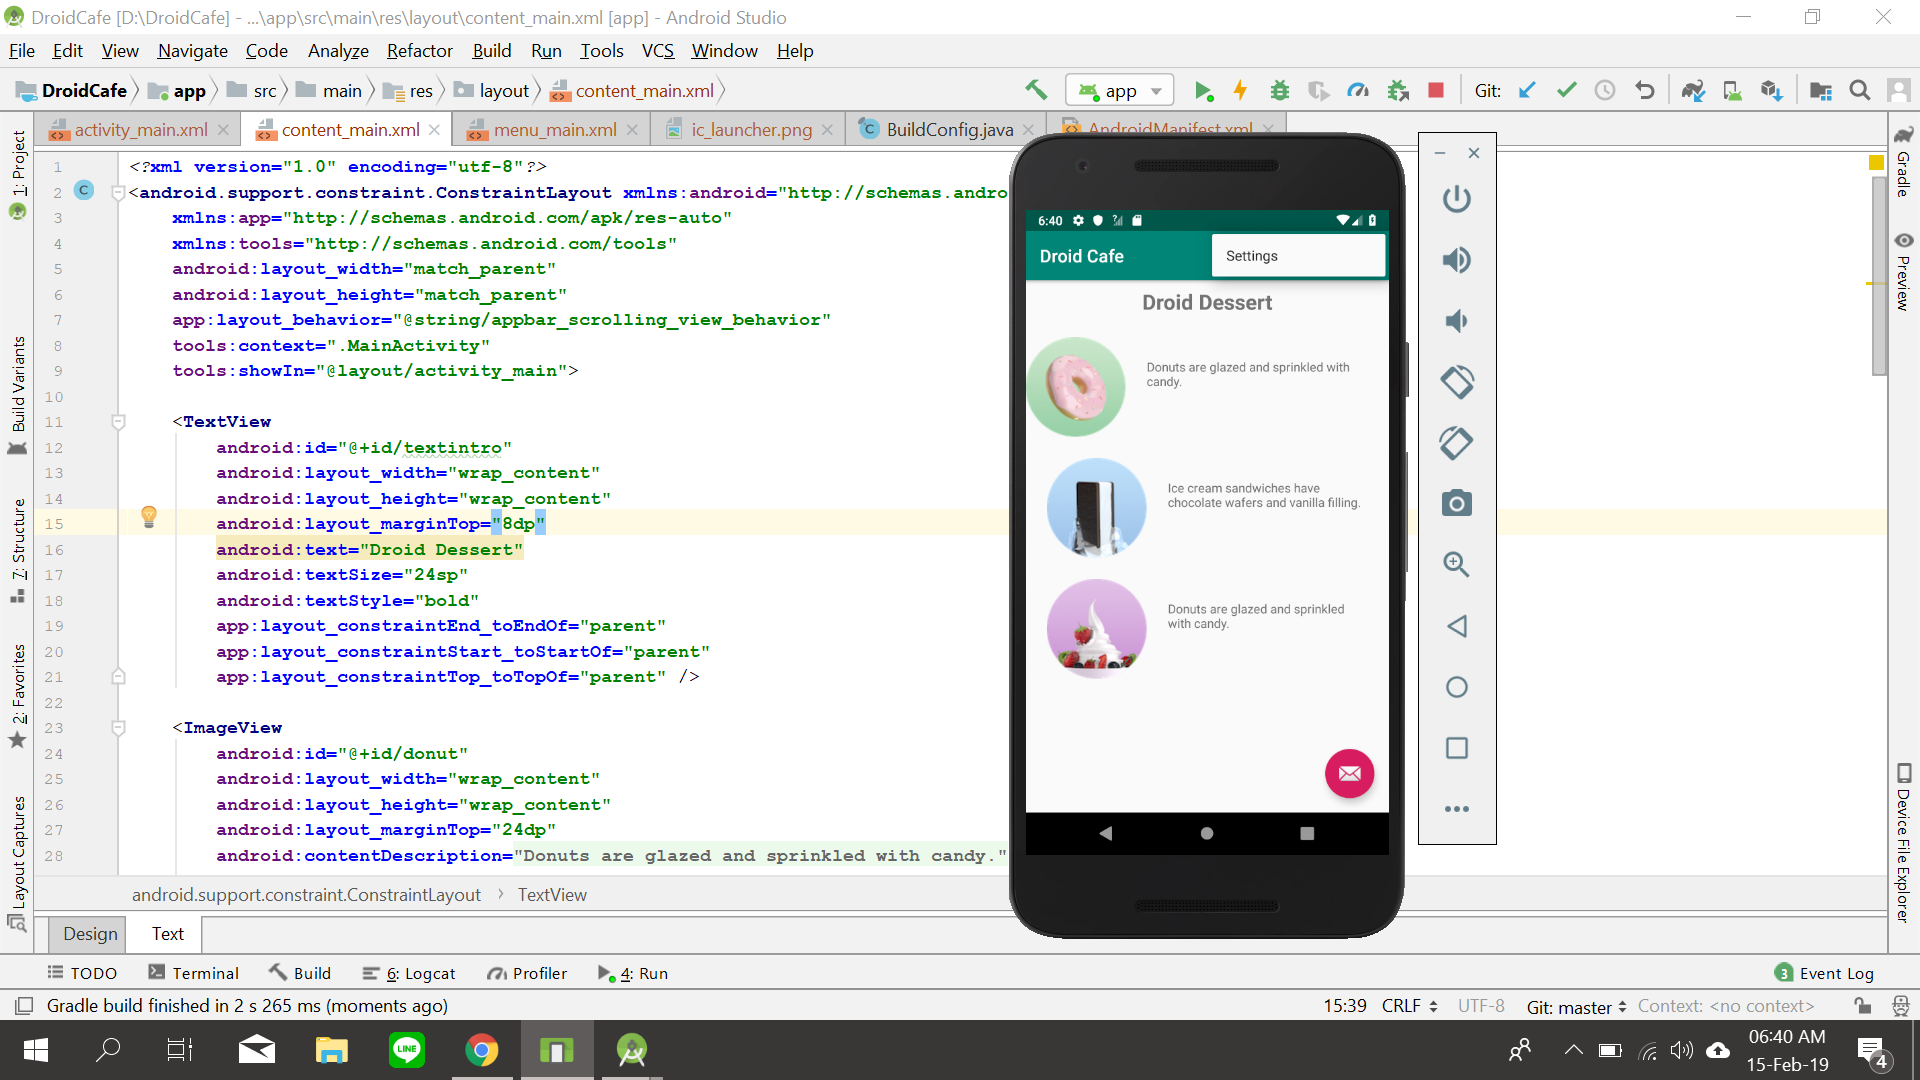The height and width of the screenshot is (1080, 1920).
Task: Open the Profiler tool window
Action: (x=527, y=974)
